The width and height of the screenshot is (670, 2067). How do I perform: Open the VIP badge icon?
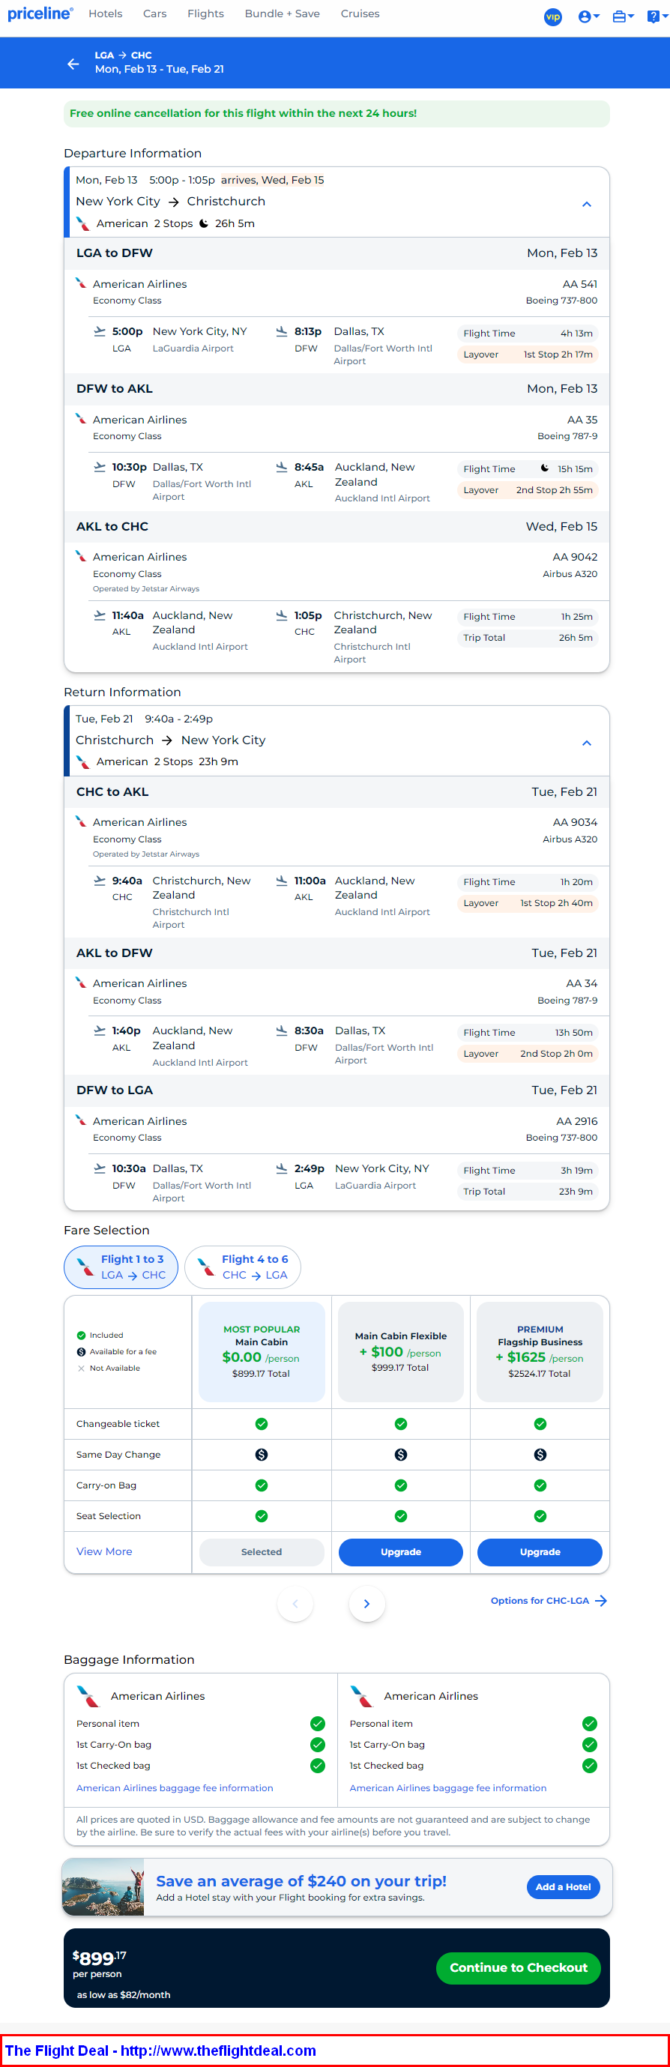[x=553, y=16]
